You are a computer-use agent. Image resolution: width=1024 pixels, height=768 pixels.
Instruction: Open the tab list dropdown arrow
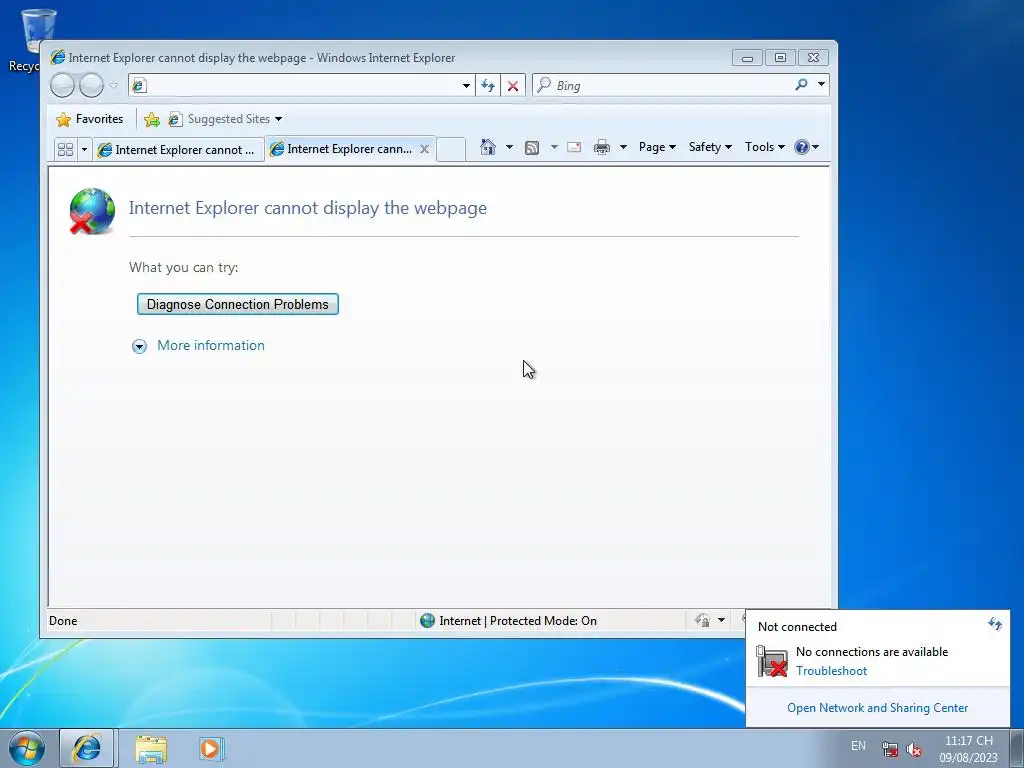click(84, 150)
